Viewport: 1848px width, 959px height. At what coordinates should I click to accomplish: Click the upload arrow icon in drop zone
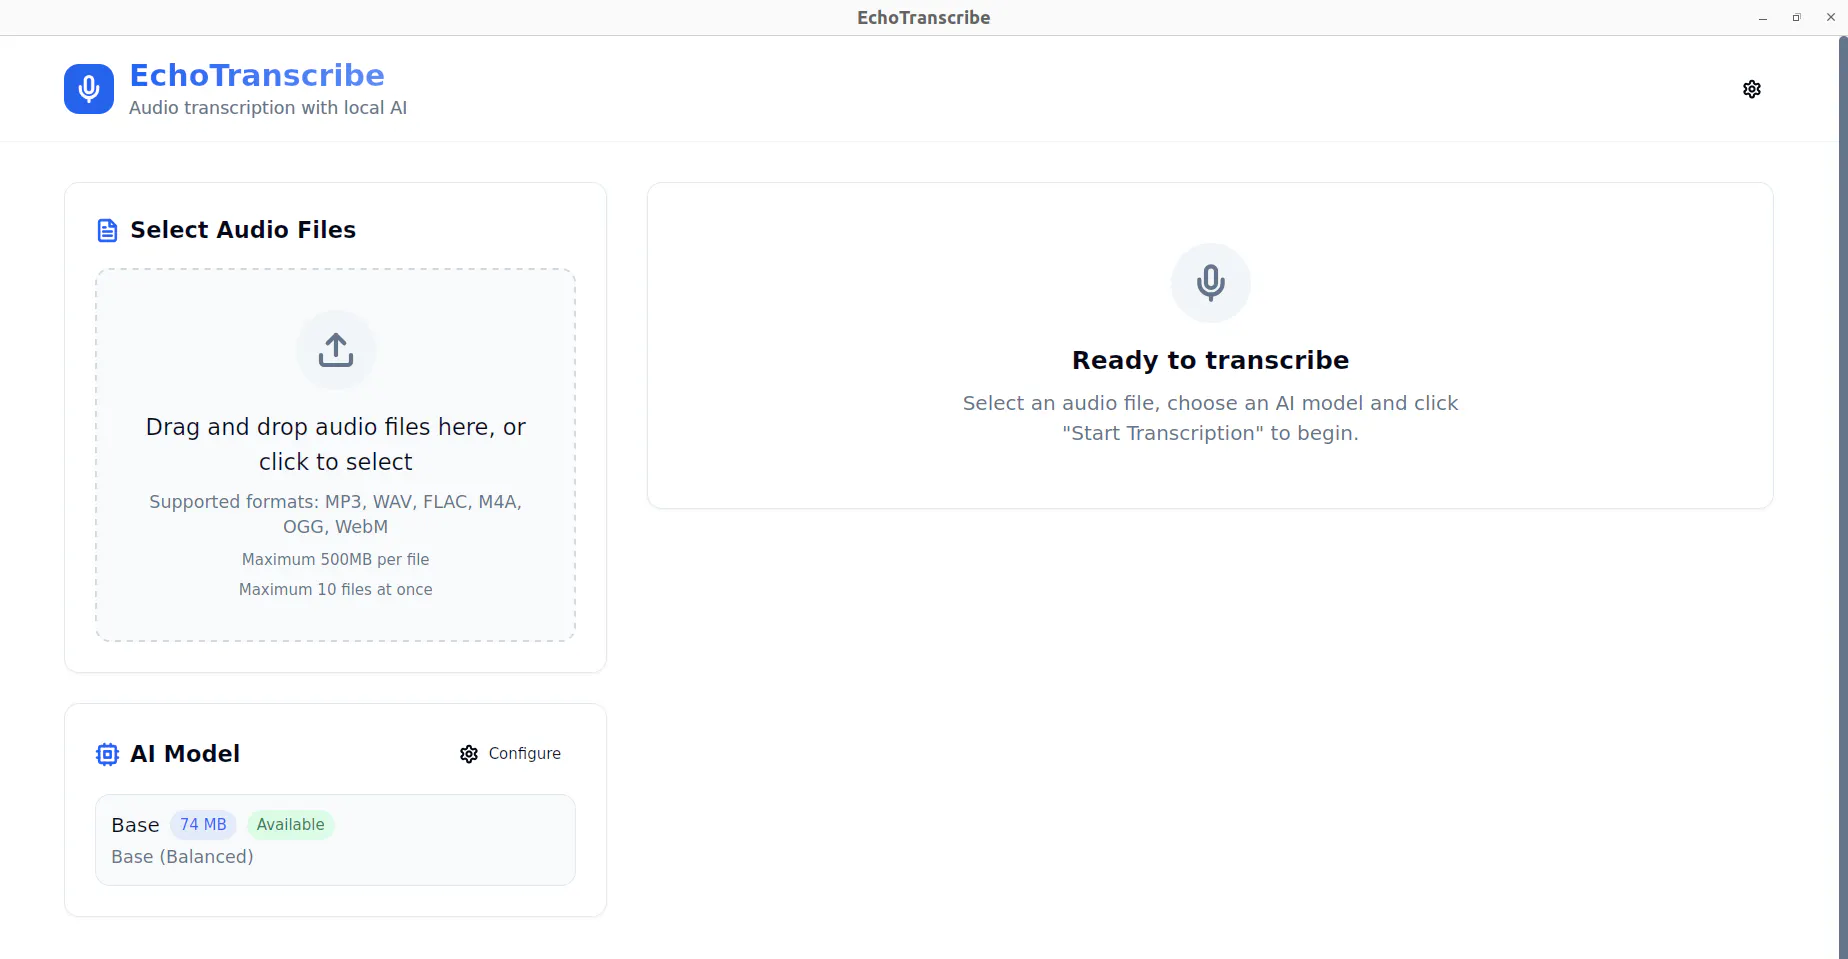click(x=336, y=350)
